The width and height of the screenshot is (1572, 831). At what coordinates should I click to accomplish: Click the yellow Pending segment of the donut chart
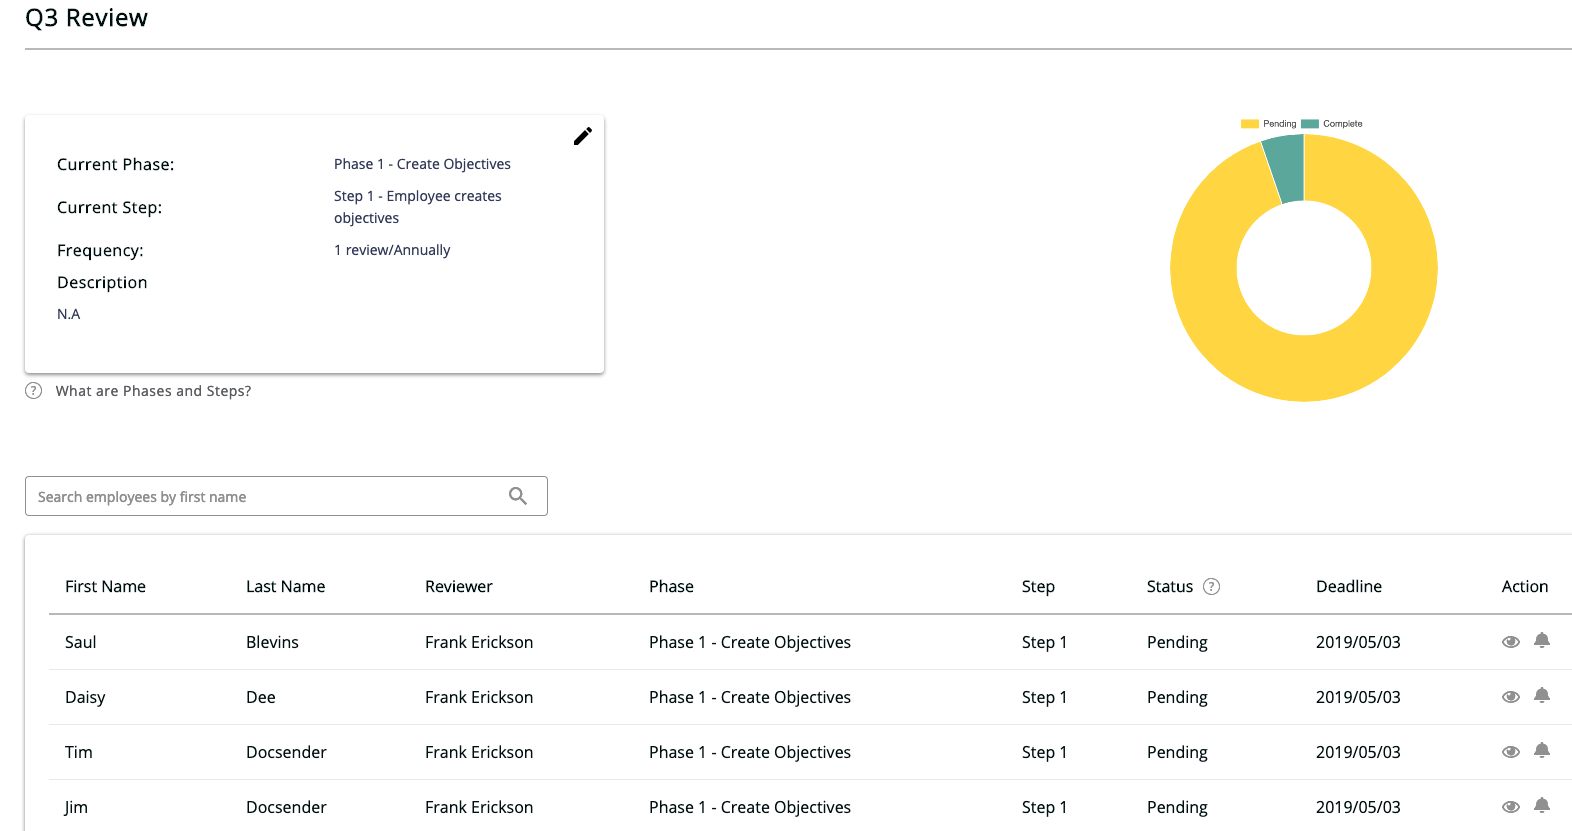point(1304,370)
